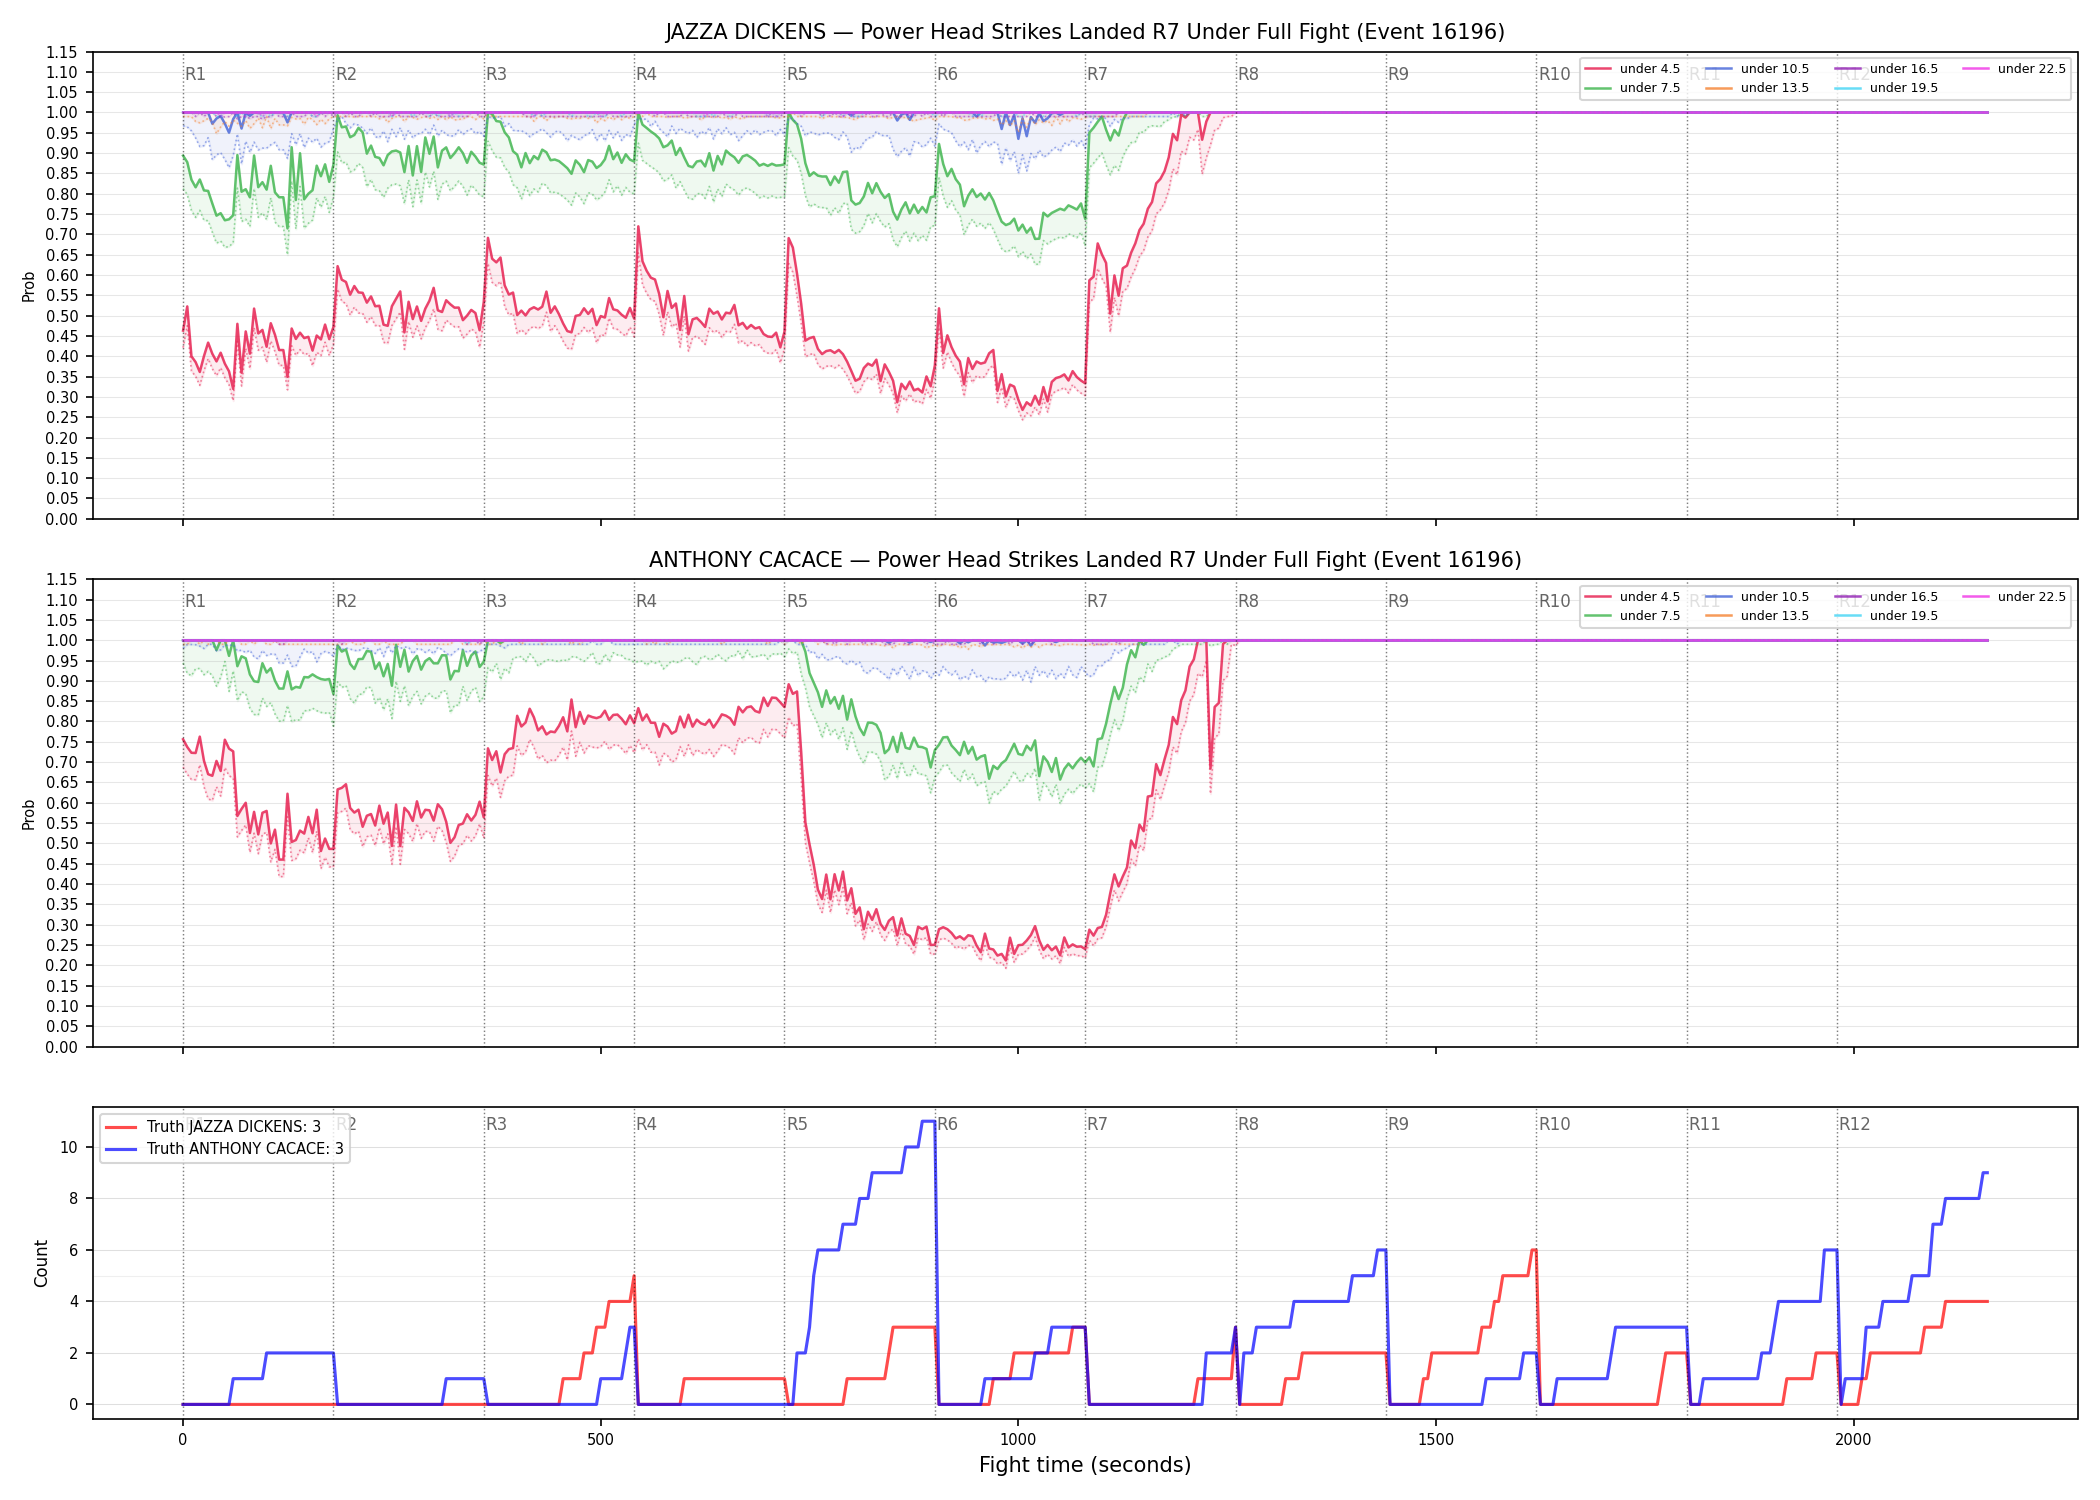Click the R3 round marker in top chart
2100x1500 pixels.
tap(496, 74)
